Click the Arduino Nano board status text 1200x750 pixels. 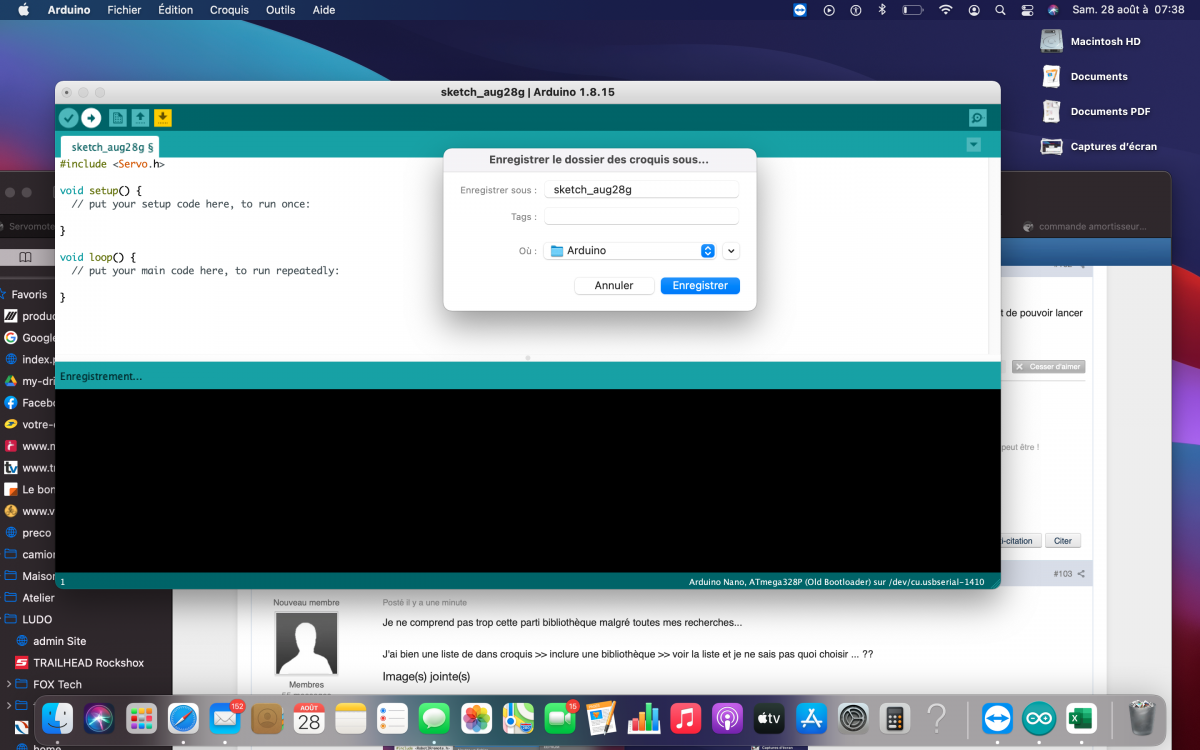(x=836, y=582)
